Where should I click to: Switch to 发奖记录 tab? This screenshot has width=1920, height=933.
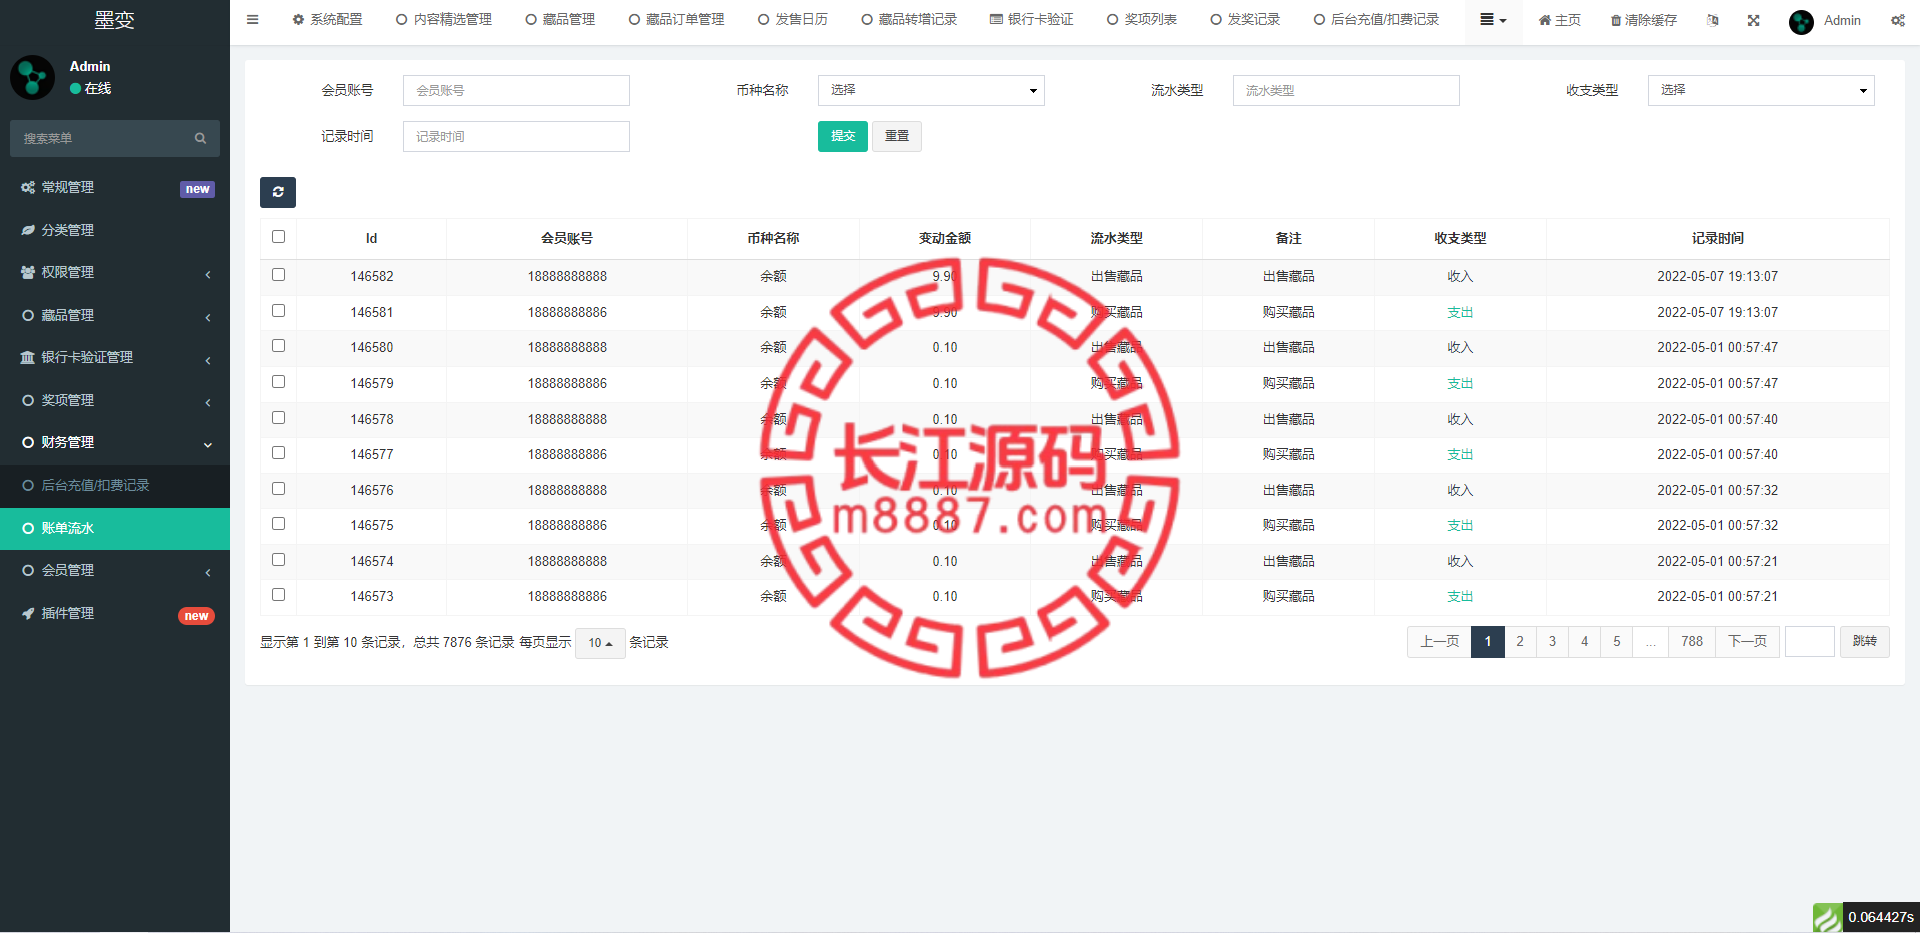1244,20
